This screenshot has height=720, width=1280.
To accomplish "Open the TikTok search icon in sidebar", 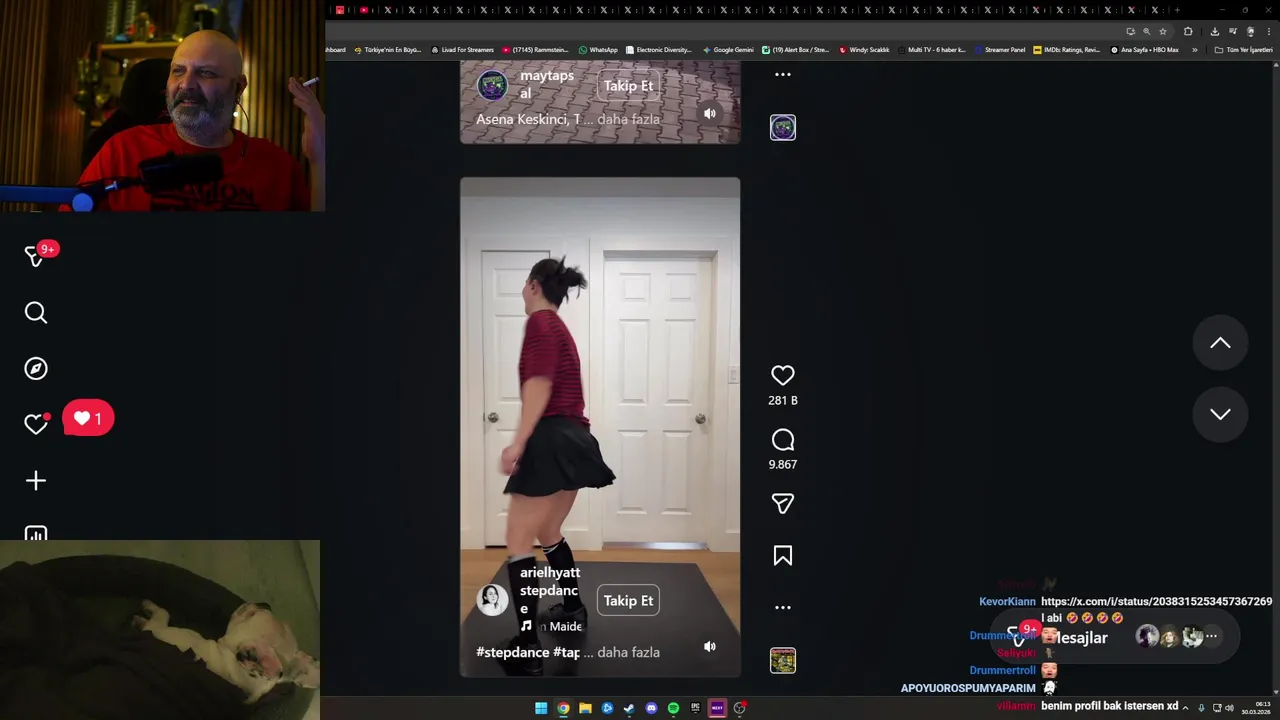I will (36, 313).
